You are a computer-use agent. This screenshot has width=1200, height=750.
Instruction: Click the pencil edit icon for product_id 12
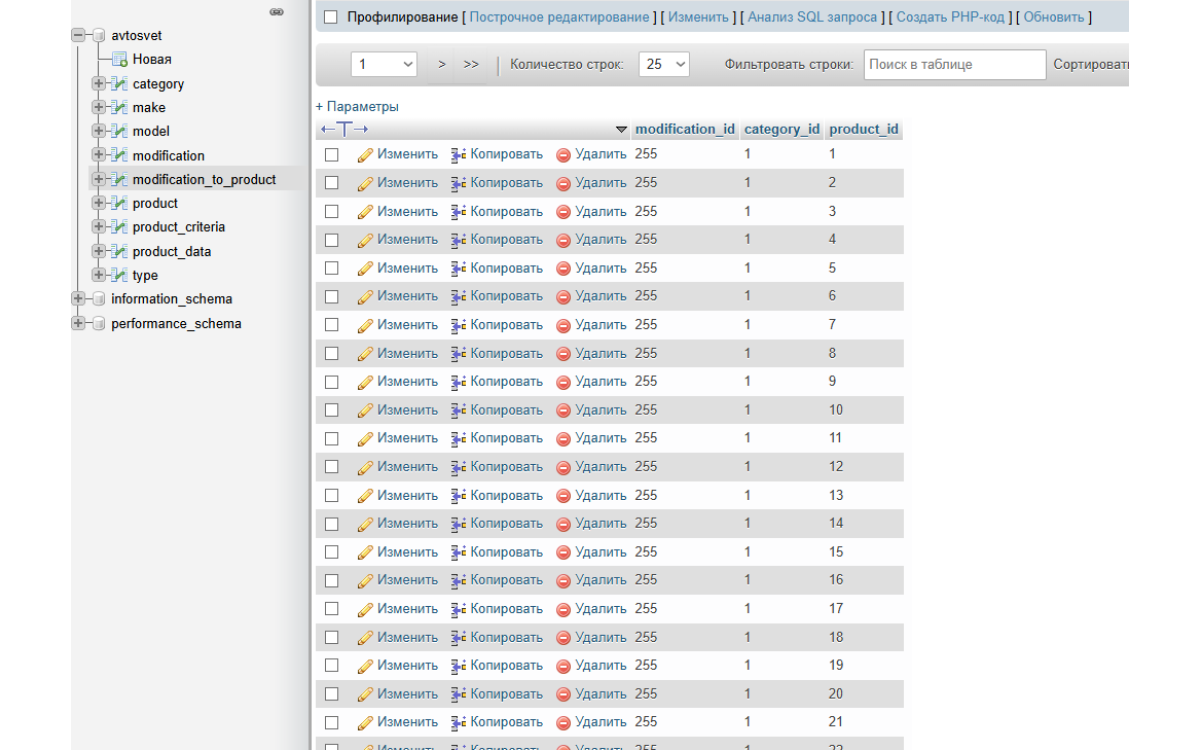[x=365, y=467]
